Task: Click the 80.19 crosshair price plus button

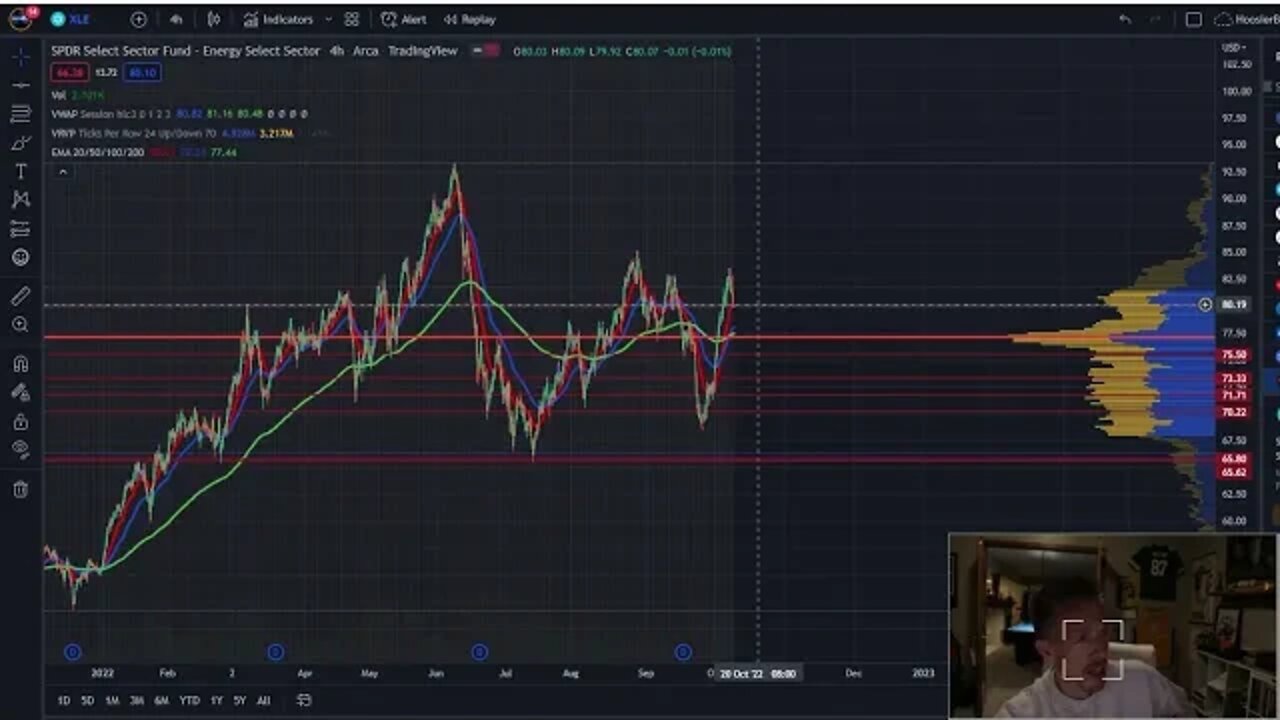Action: click(x=1205, y=304)
